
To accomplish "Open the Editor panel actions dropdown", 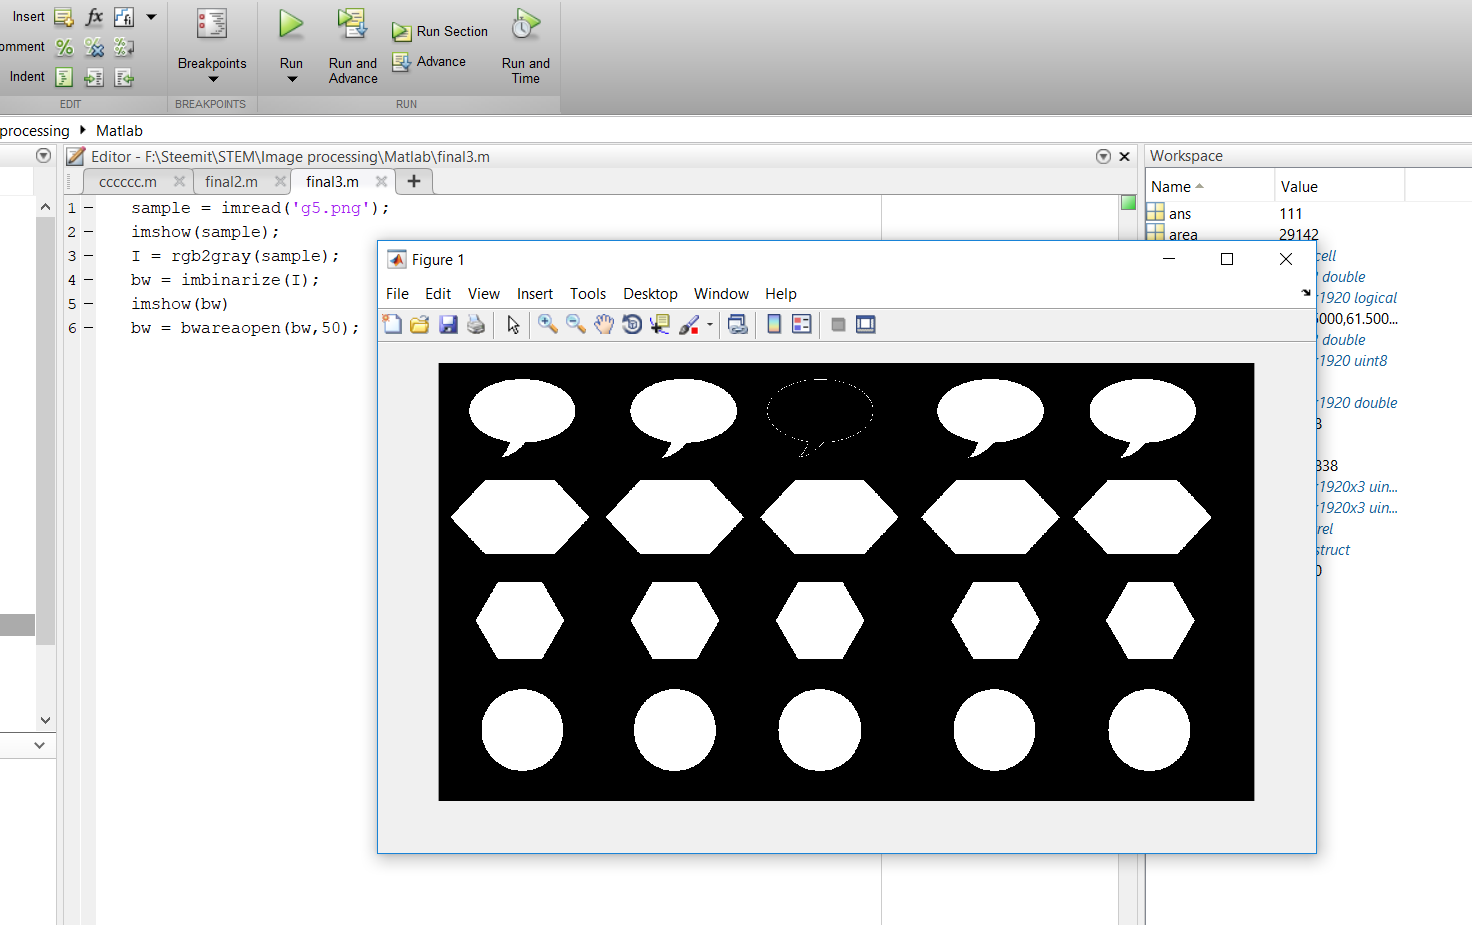I will [1103, 157].
